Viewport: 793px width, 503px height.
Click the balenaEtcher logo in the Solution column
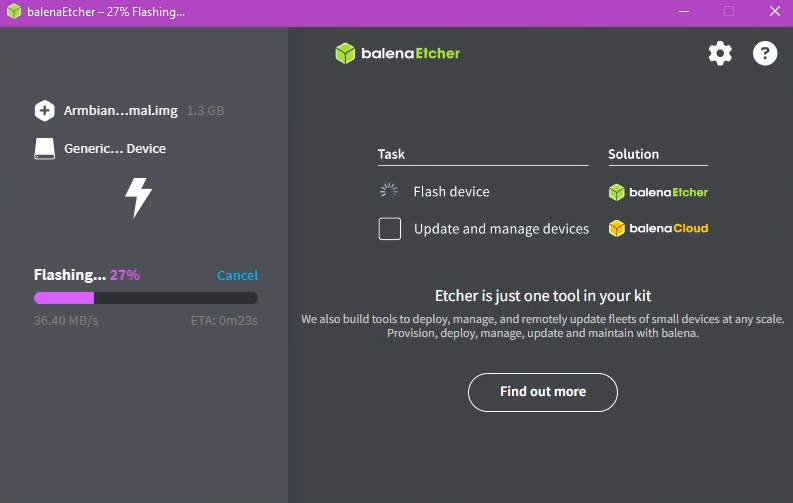pyautogui.click(x=658, y=192)
